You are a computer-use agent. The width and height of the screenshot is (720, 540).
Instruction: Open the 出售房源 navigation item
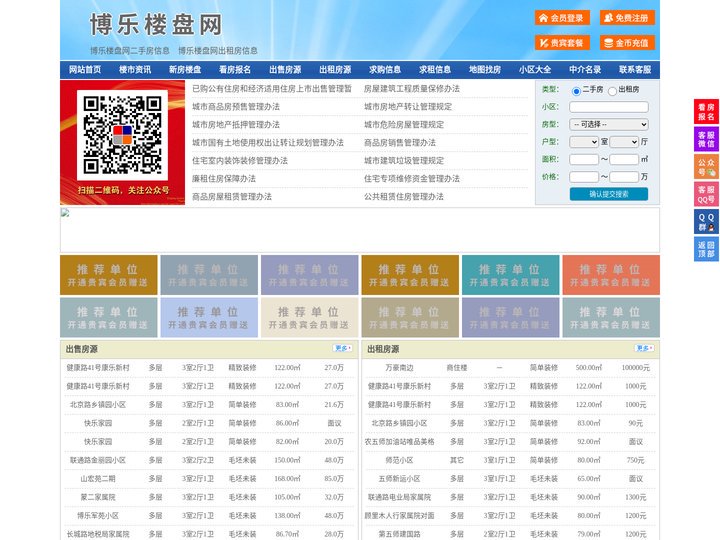285,70
